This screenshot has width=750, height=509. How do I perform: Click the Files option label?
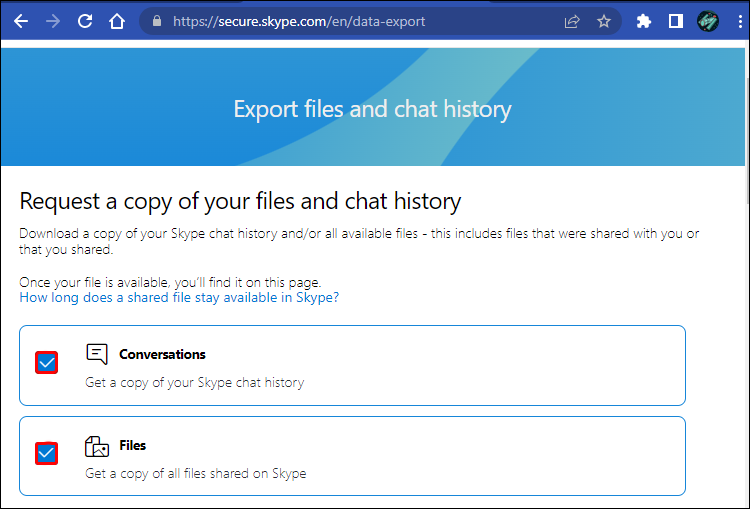coord(132,446)
